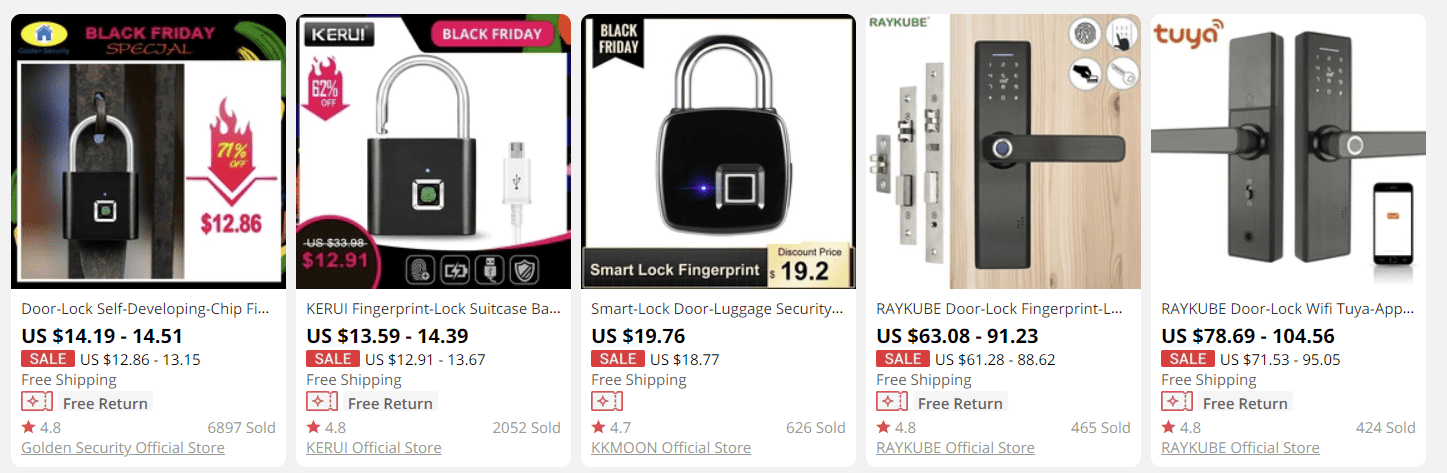This screenshot has height=473, width=1447.
Task: Open Door-Lock Self-Developing-Chip product title
Action: (145, 309)
